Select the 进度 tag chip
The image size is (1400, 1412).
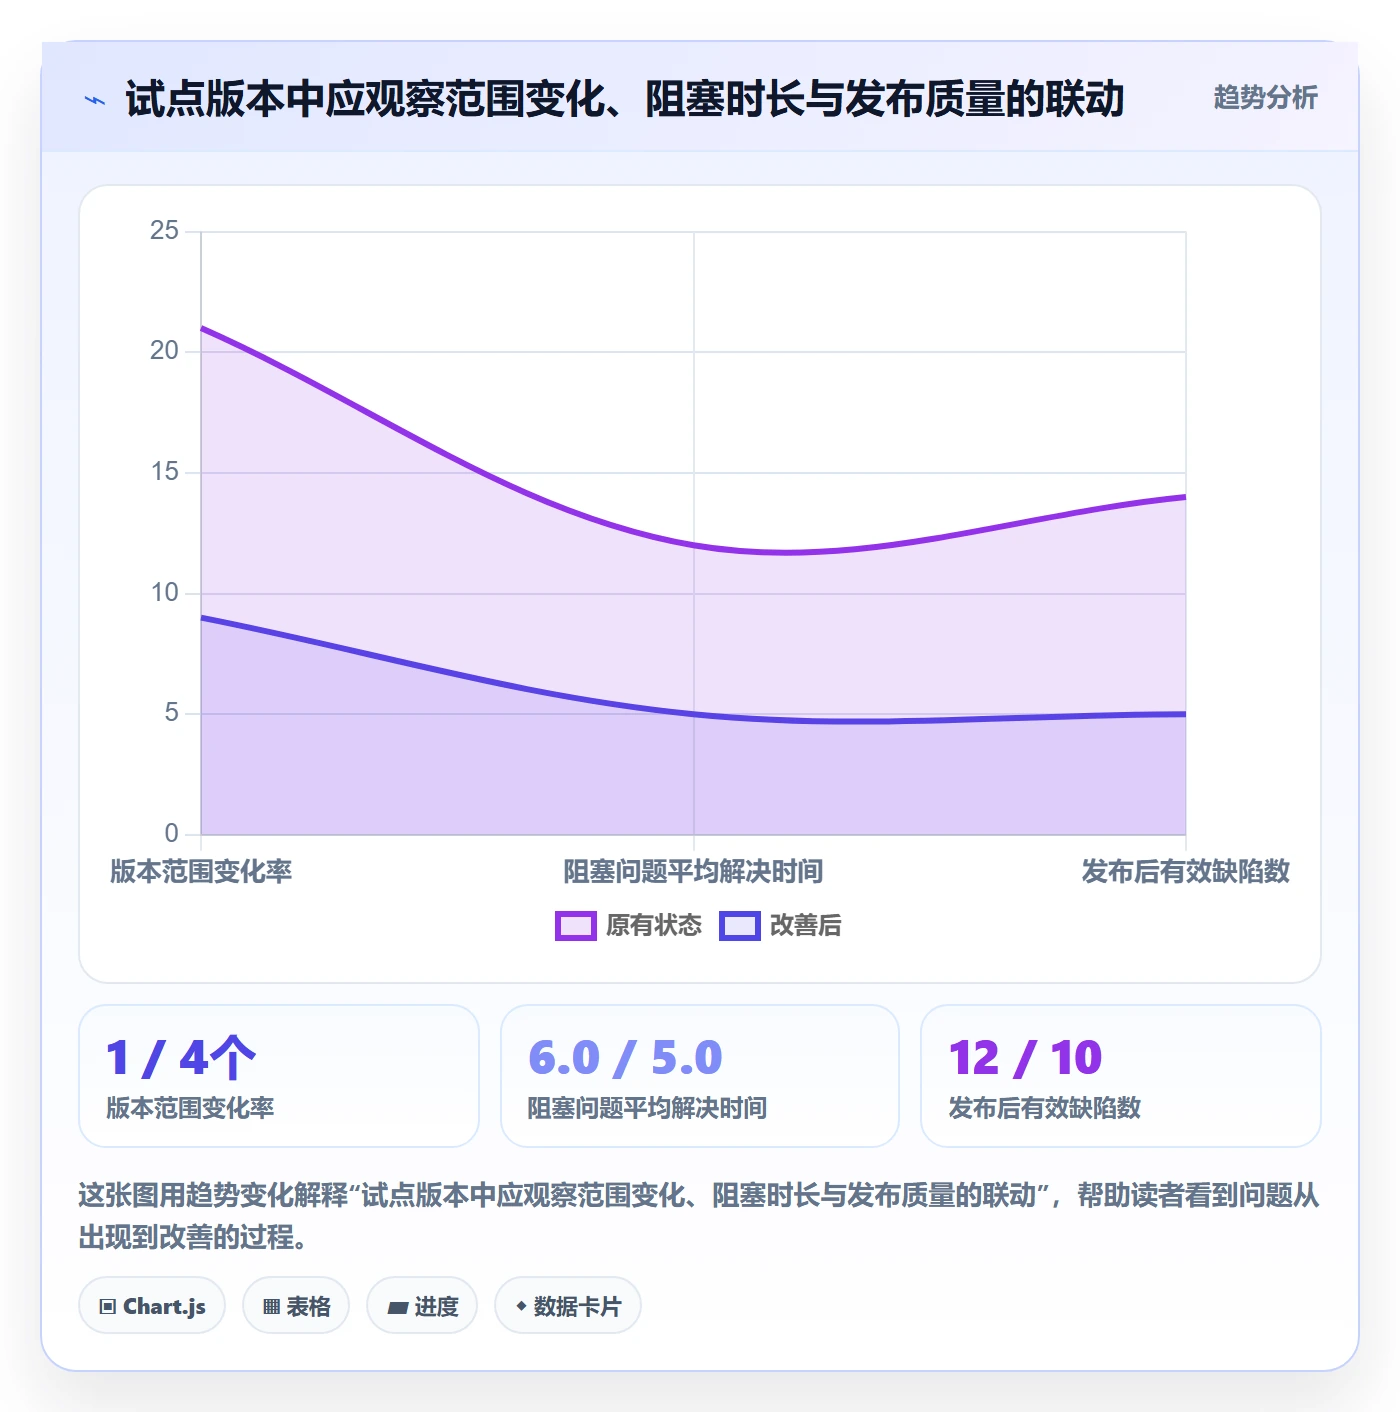422,1306
